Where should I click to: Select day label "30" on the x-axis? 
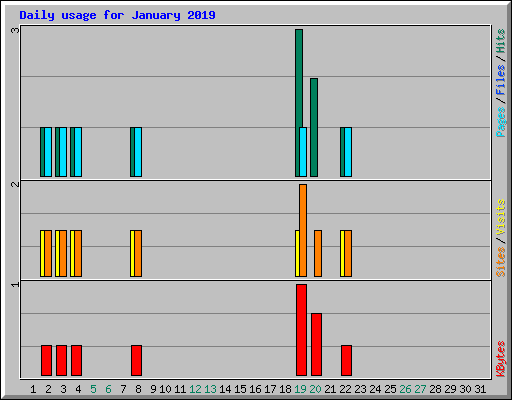coord(465,389)
